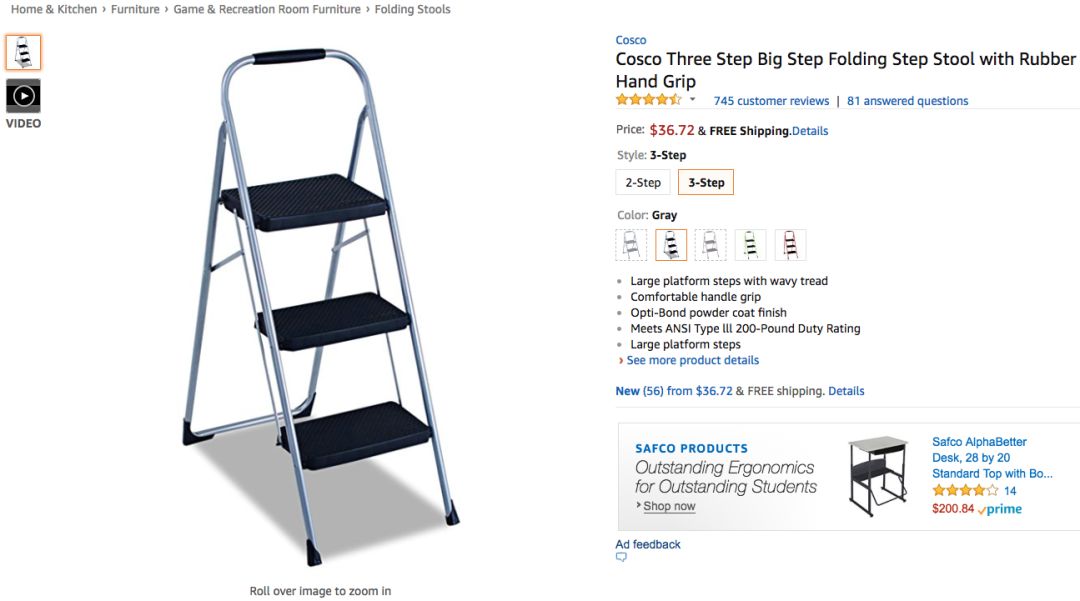Select the first color swatch
The image size is (1080, 601).
(631, 245)
